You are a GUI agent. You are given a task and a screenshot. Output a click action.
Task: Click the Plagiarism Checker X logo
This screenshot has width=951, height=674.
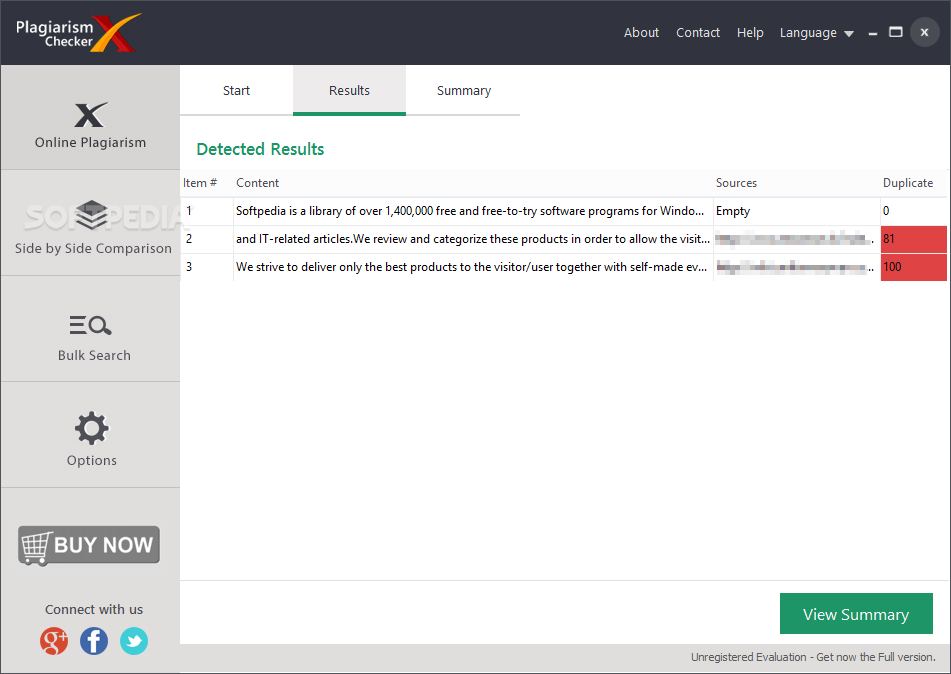(x=78, y=33)
